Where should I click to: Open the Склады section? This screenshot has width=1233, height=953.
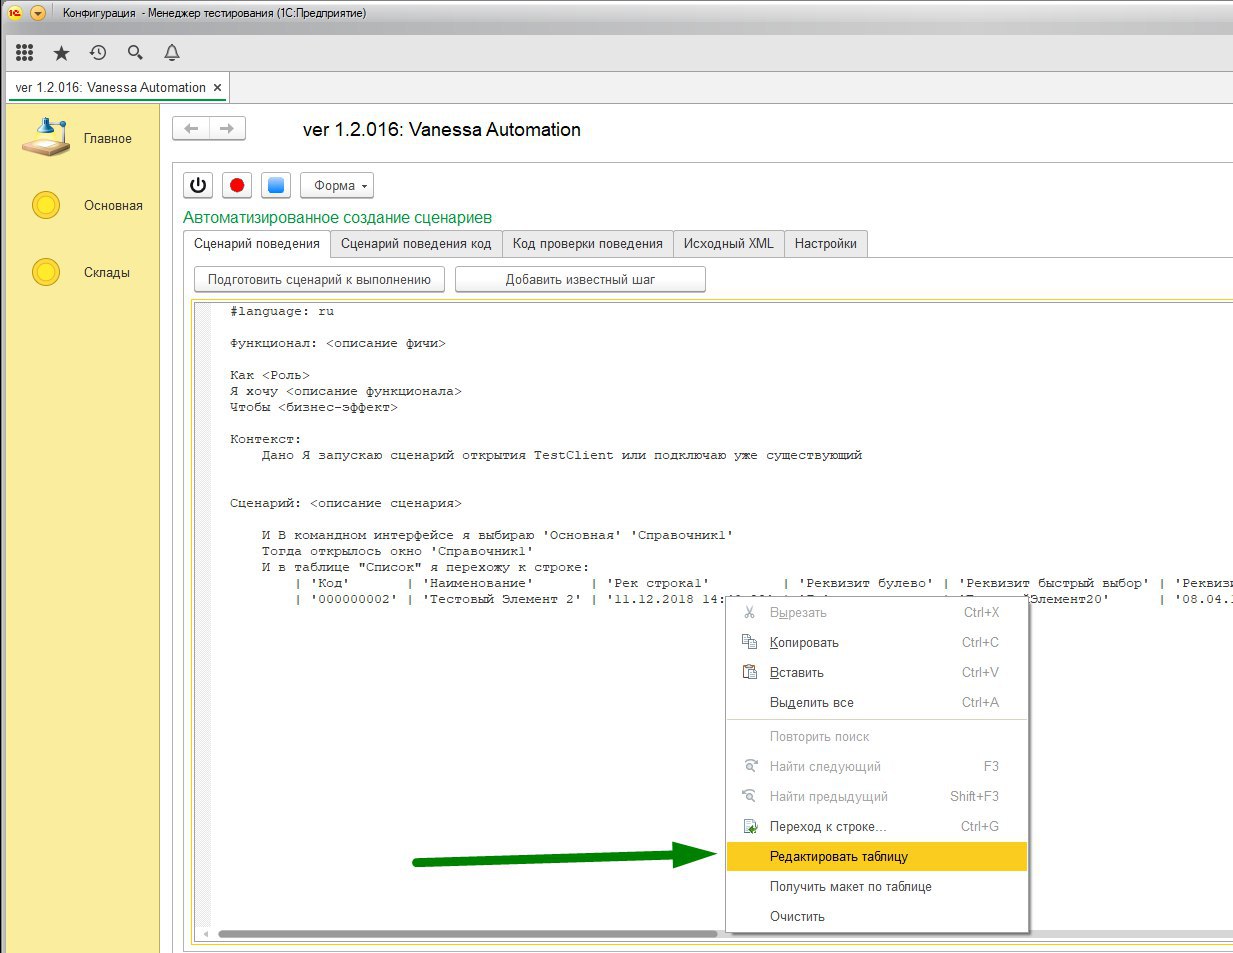coord(80,272)
